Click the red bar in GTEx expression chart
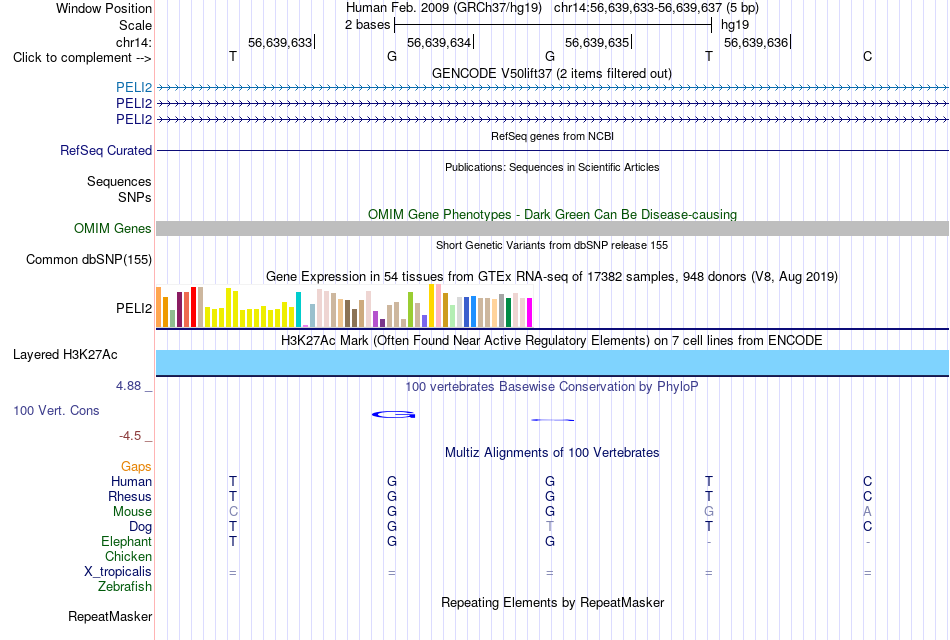Image resolution: width=950 pixels, height=640 pixels. point(193,307)
